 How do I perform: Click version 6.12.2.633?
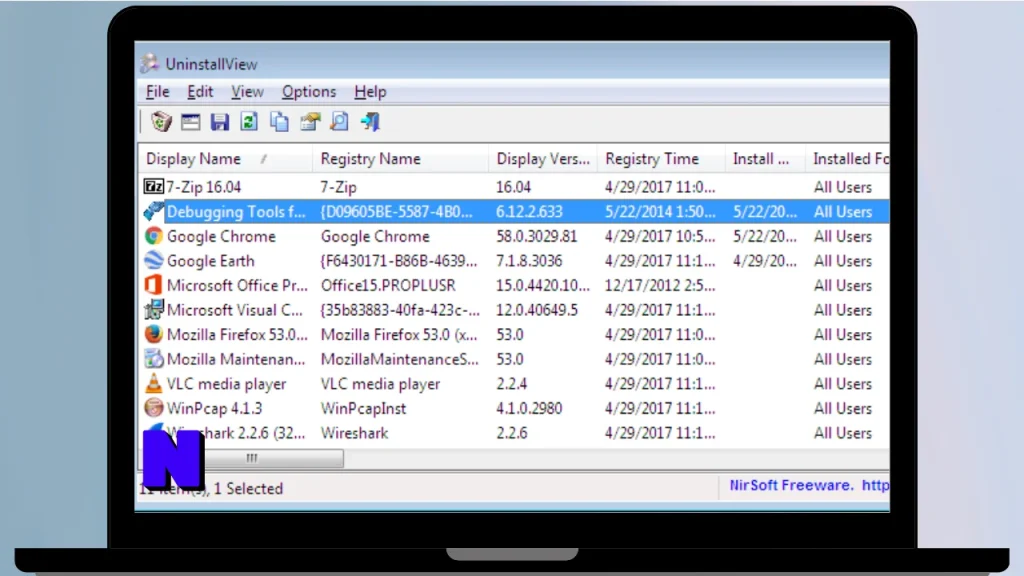[x=529, y=212]
